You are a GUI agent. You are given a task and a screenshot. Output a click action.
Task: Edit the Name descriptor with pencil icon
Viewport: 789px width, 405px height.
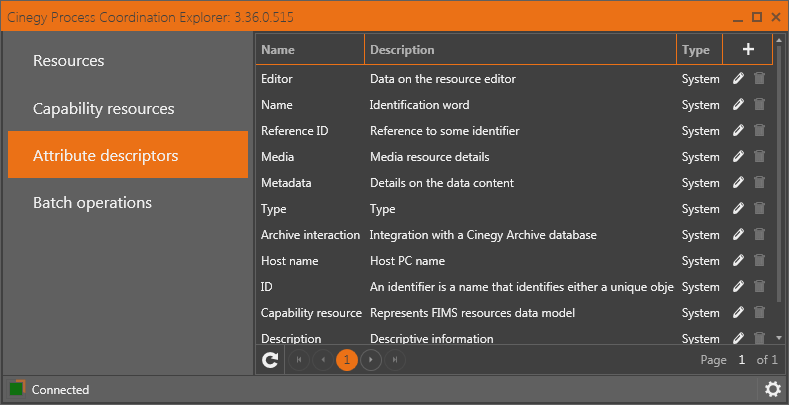[738, 105]
